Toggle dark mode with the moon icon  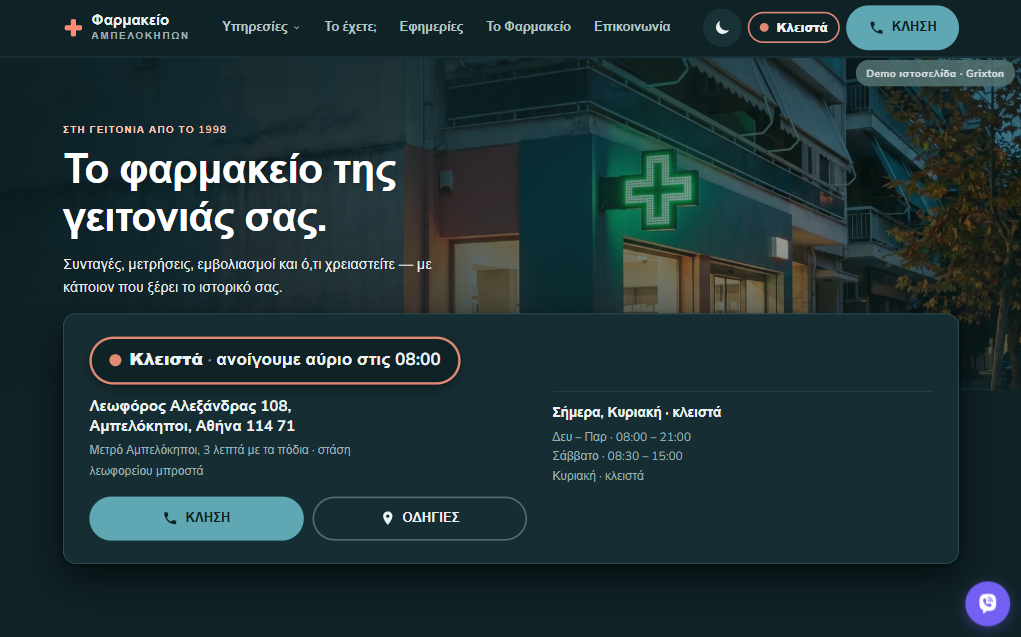pyautogui.click(x=721, y=27)
